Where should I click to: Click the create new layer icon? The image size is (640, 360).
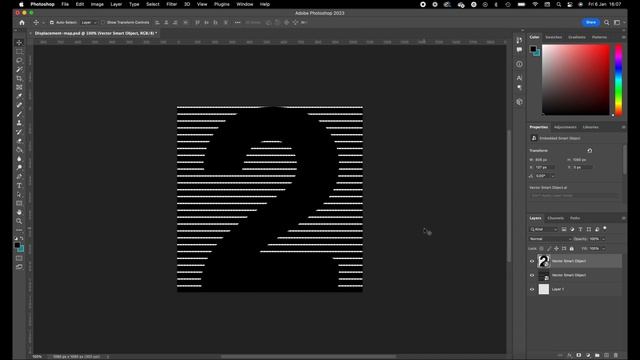pos(607,356)
